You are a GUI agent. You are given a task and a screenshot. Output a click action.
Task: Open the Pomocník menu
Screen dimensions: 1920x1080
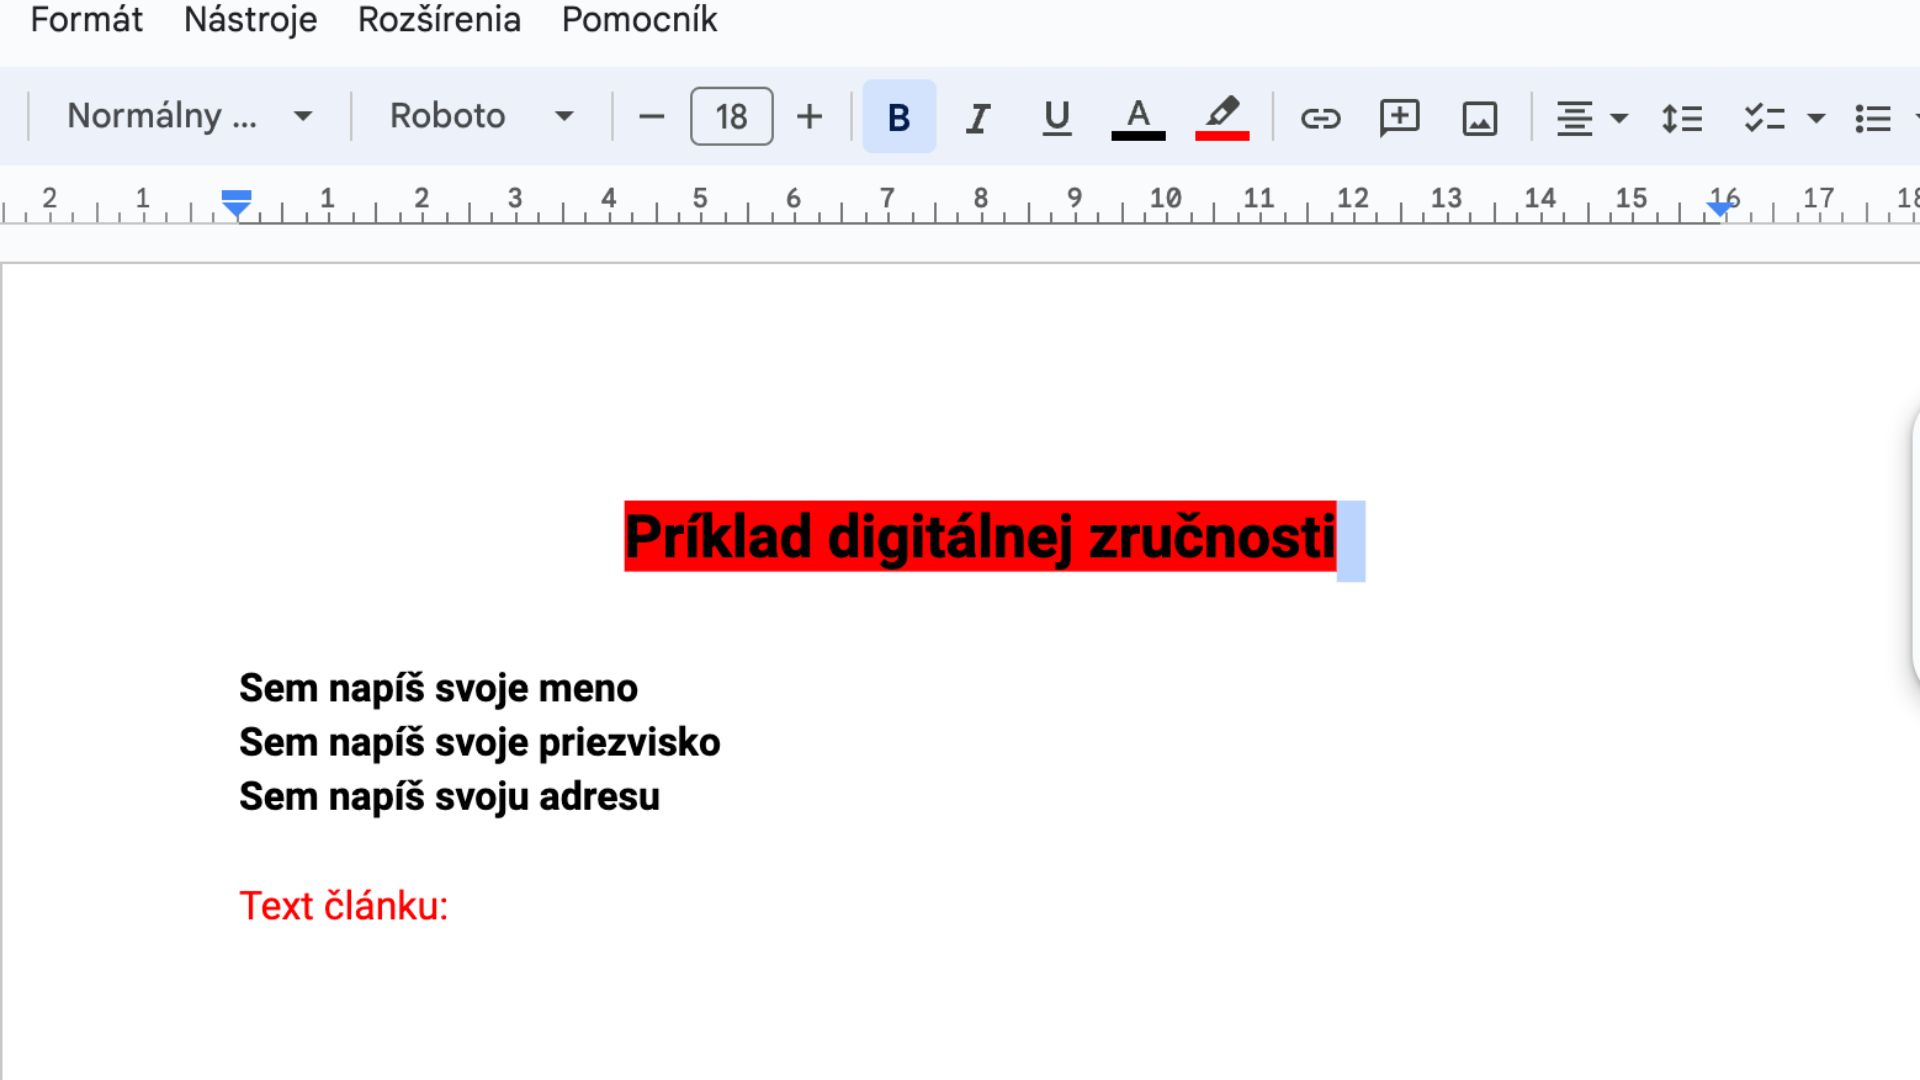click(639, 19)
